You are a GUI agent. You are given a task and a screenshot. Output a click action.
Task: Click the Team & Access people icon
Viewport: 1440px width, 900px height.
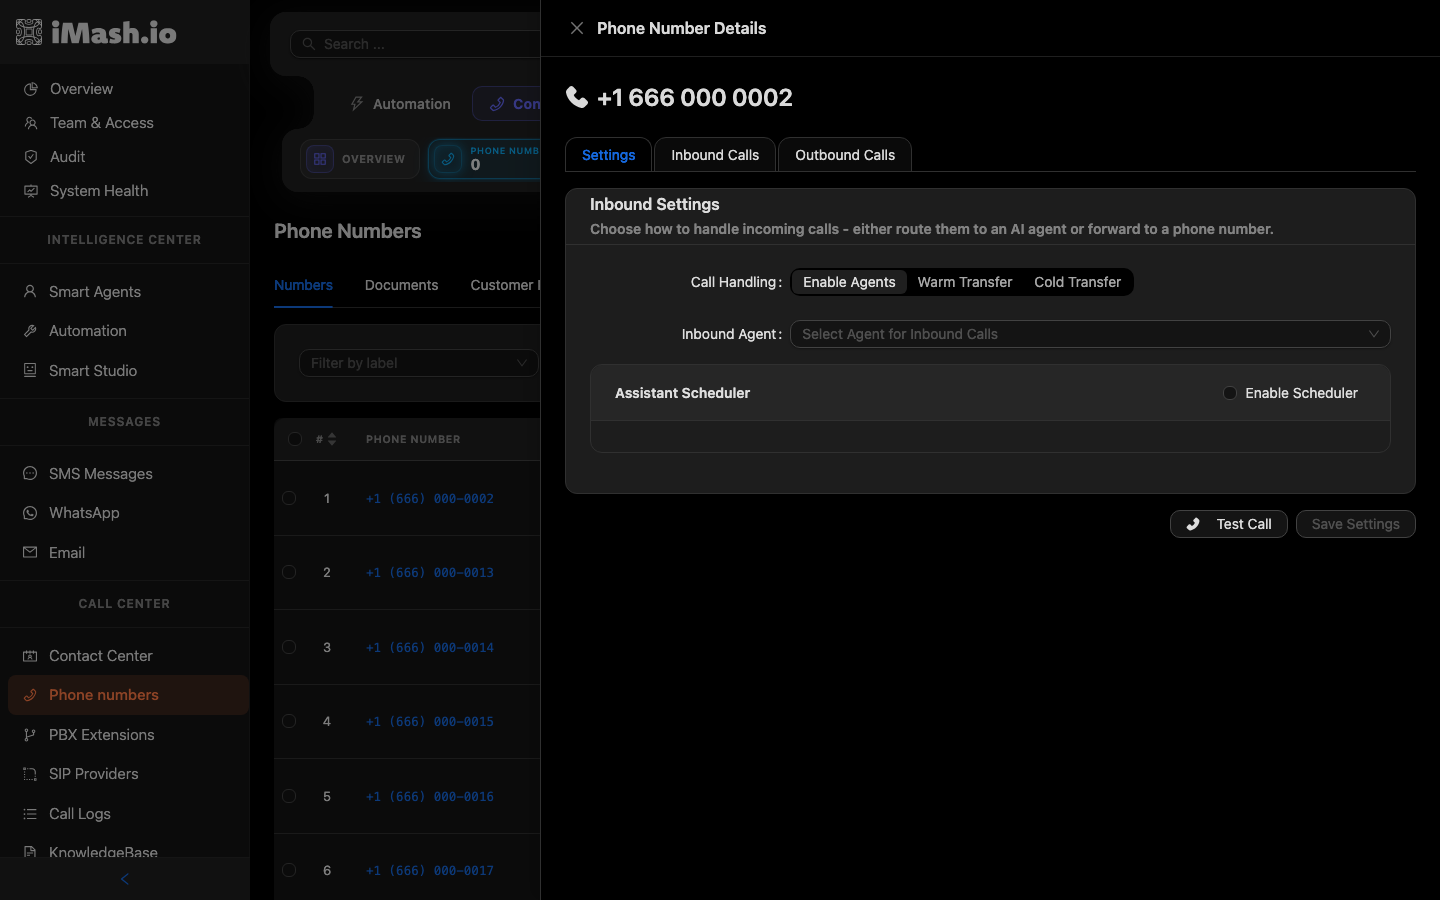(31, 123)
